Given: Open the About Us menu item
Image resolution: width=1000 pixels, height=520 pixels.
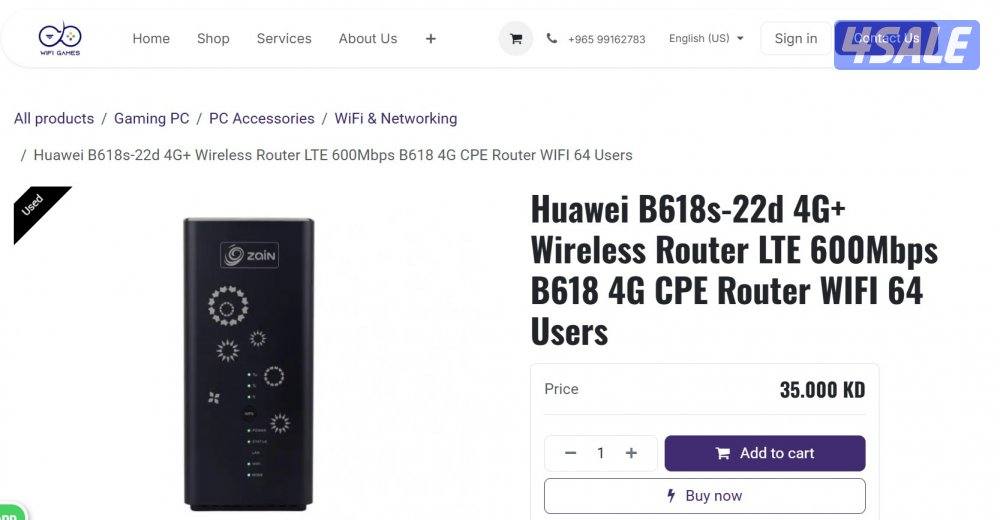Looking at the screenshot, I should [x=368, y=38].
